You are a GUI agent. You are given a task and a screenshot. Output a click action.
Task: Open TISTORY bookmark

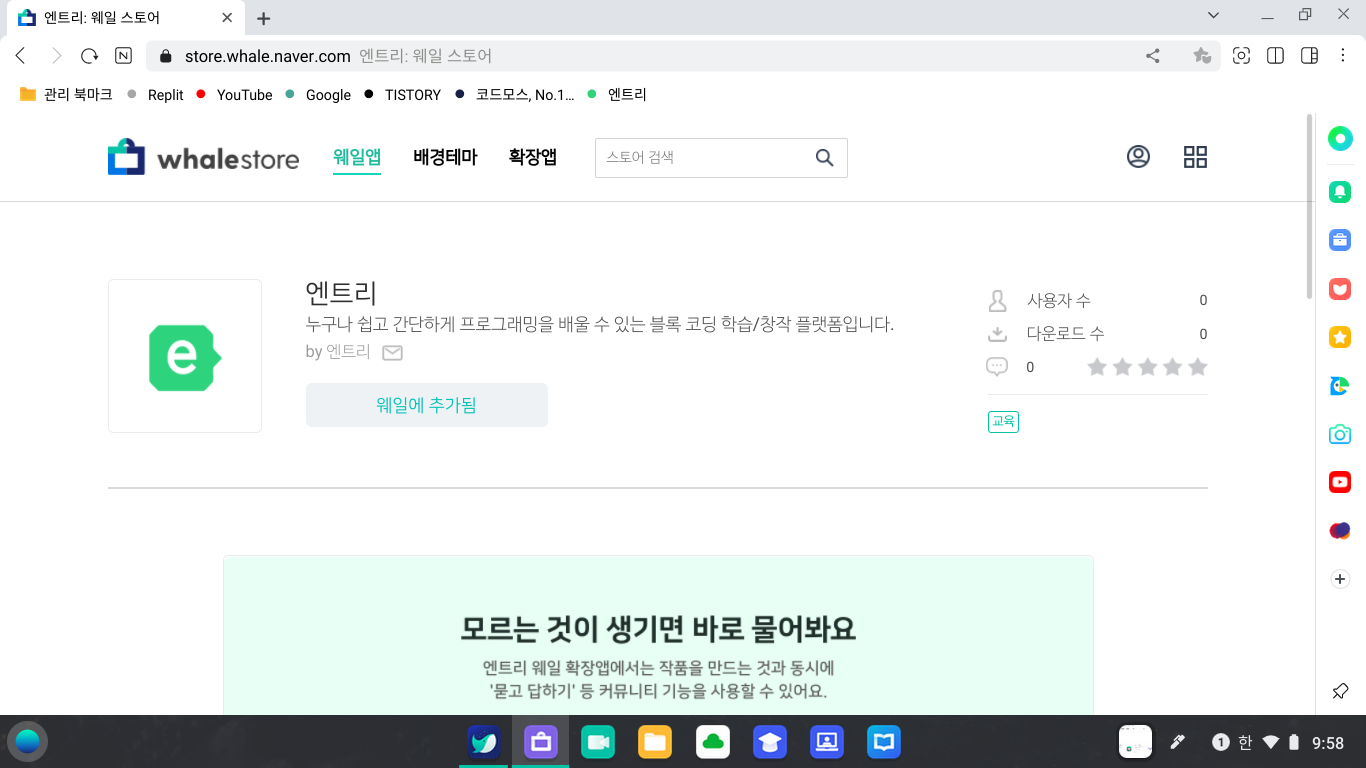[402, 95]
